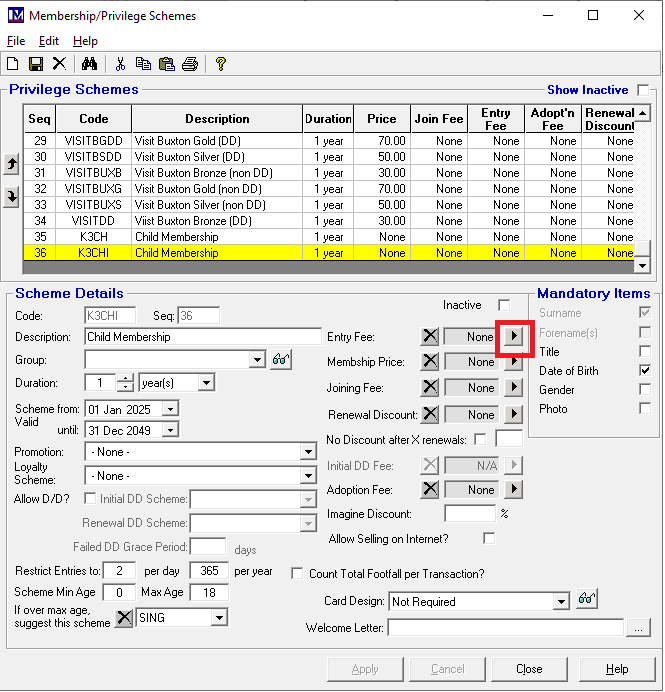Open Group lookup glasses icon
665x692 pixels.
280,360
